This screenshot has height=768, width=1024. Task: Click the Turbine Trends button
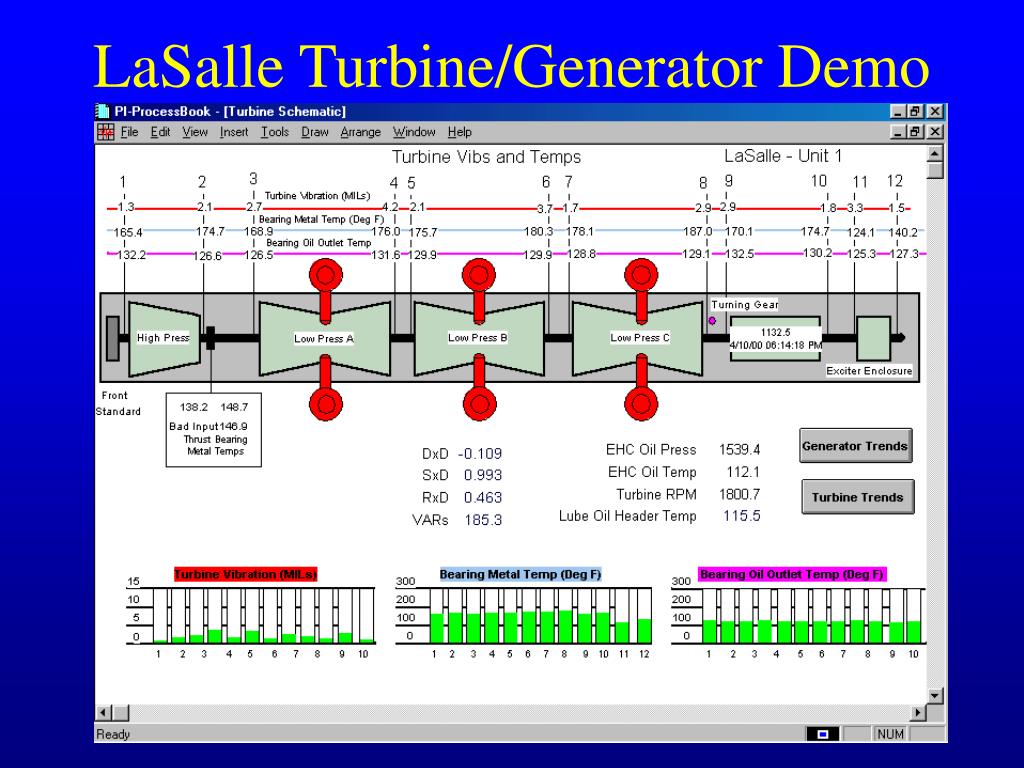857,497
